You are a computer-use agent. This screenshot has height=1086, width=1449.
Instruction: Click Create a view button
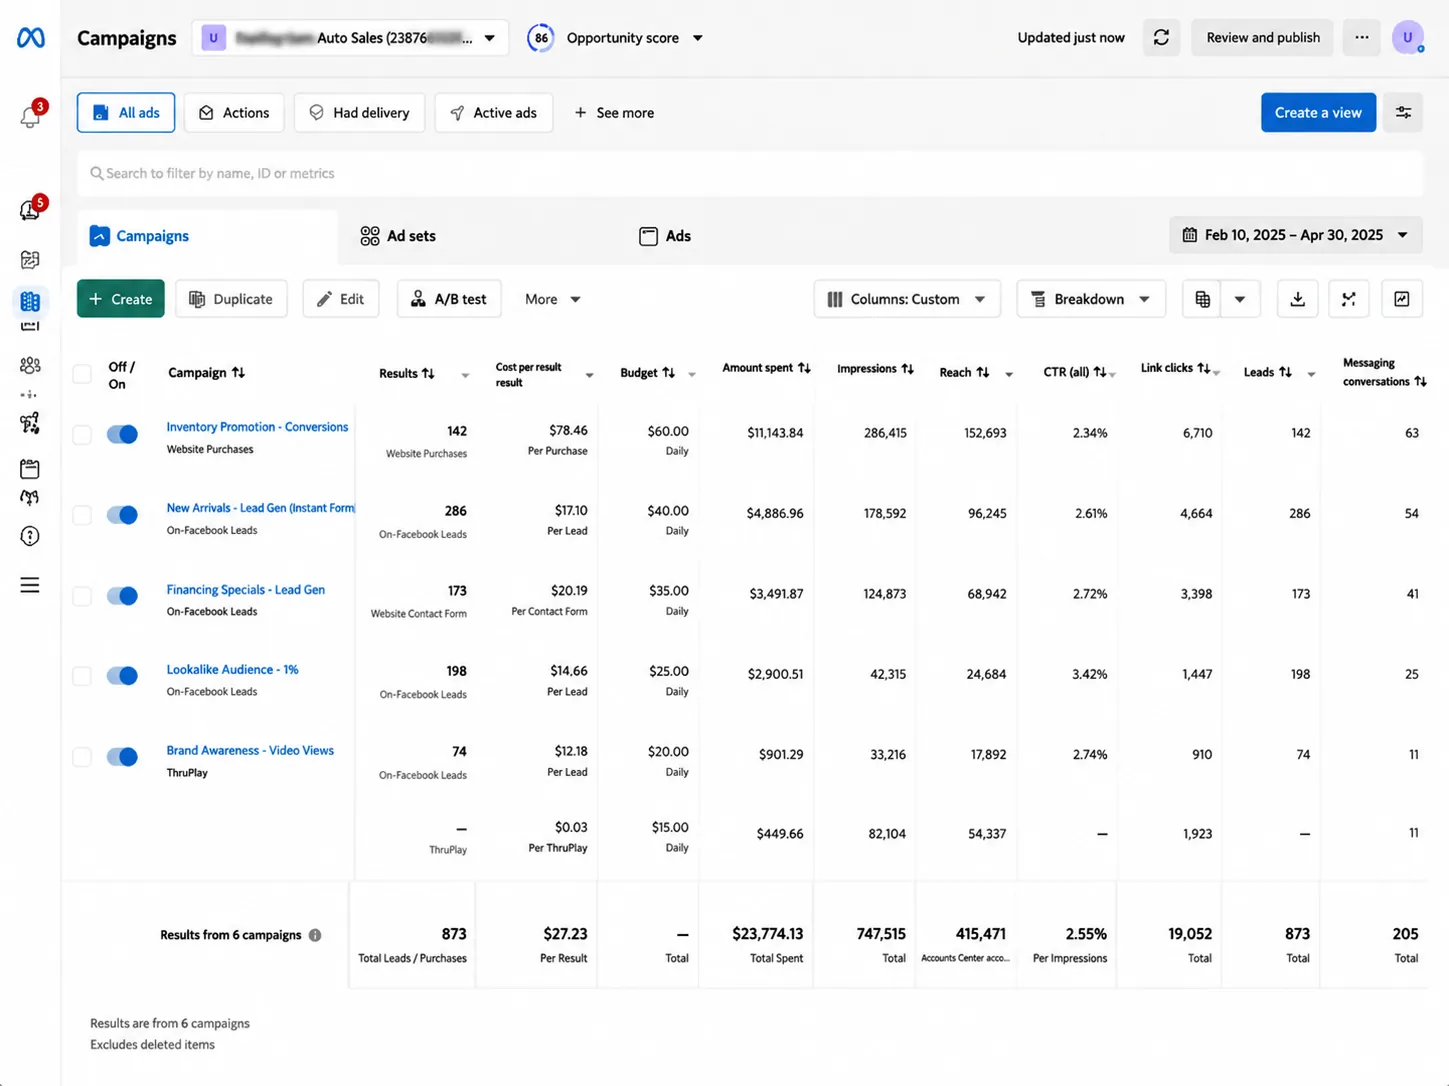coord(1318,113)
